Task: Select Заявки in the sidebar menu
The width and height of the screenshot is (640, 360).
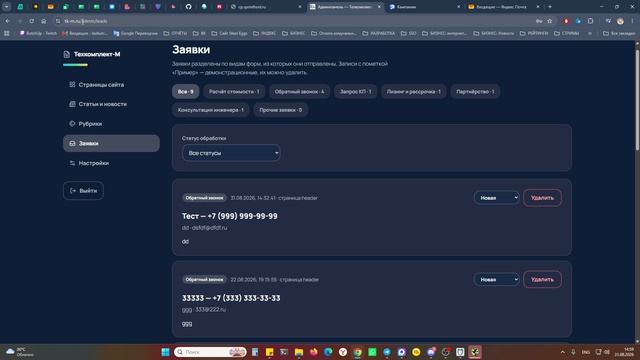Action: coord(111,143)
